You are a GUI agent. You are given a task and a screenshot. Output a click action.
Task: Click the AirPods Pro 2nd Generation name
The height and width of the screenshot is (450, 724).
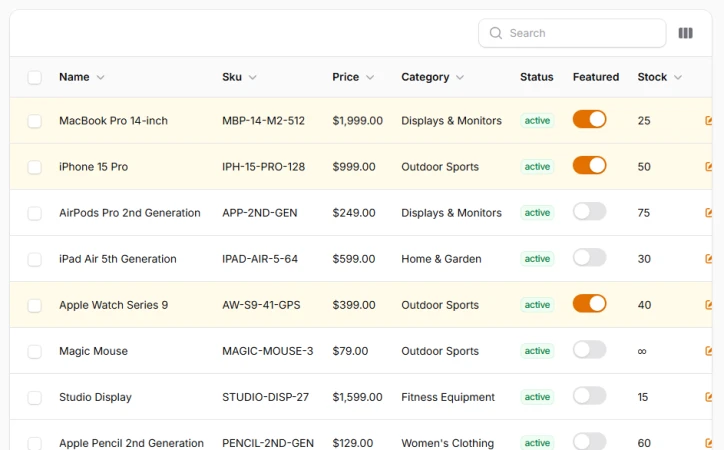130,213
